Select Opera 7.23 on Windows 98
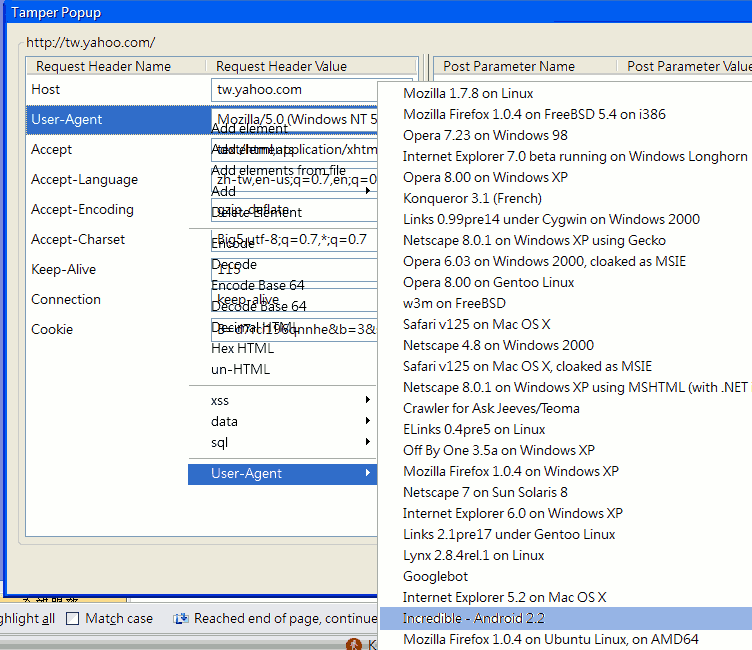 tap(485, 135)
